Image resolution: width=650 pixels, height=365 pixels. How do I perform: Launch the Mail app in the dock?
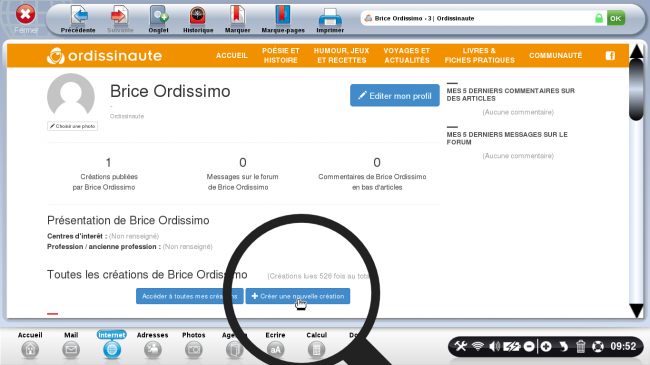[x=71, y=350]
